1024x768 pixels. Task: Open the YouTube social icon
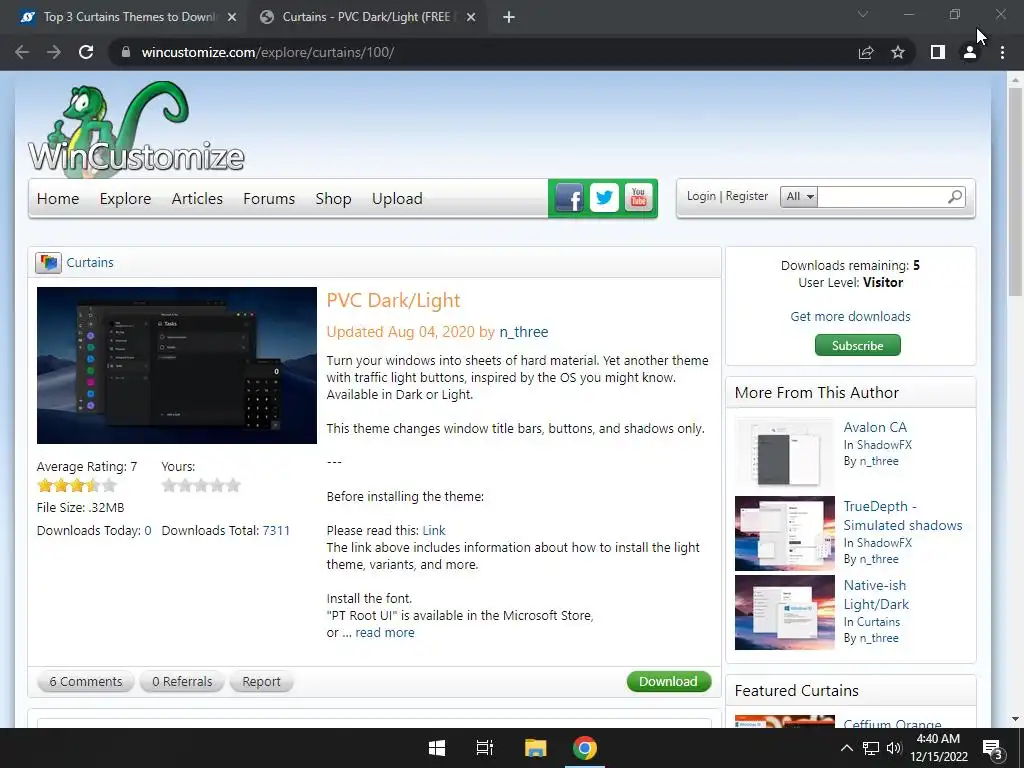click(639, 197)
